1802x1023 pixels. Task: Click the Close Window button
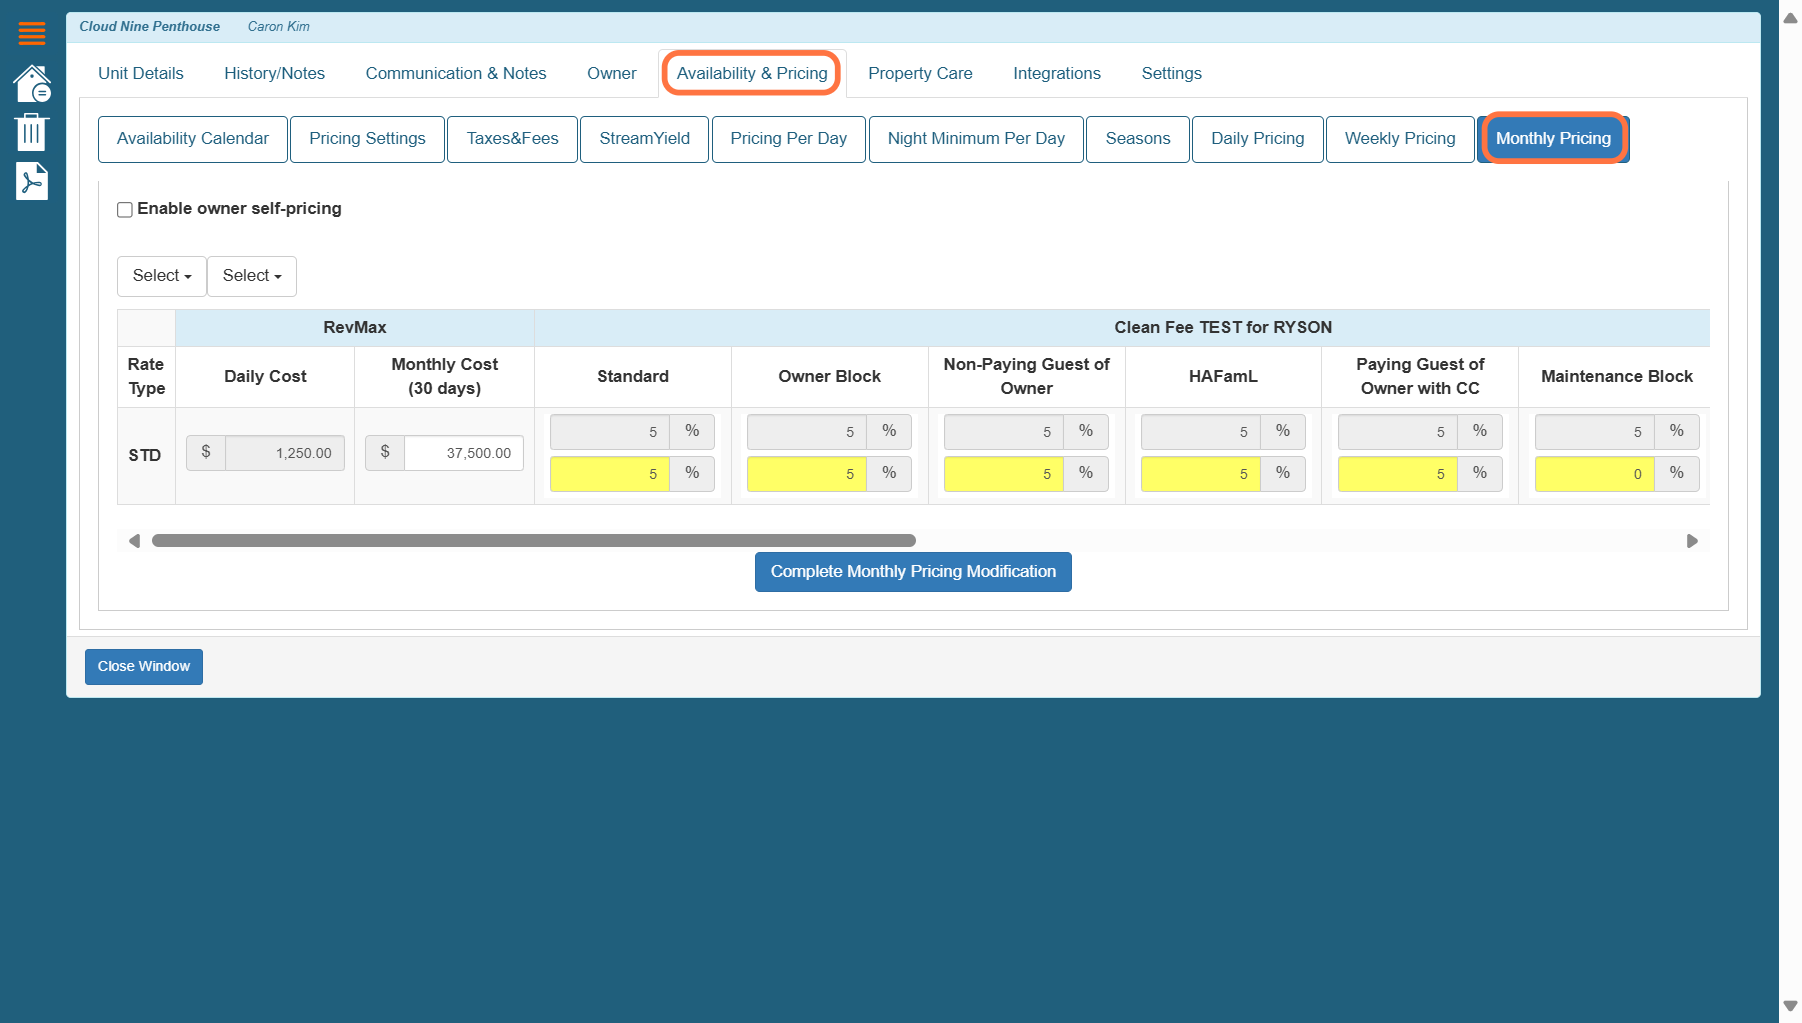coord(144,667)
